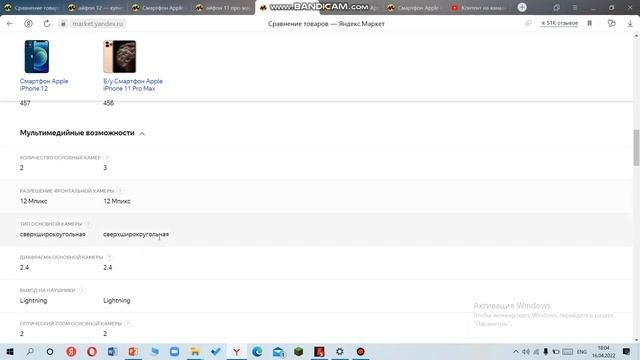Image resolution: width=640 pixels, height=360 pixels.
Task: Open Б/у Смартфон Apple iPhone 11 Pro Max link
Action: point(133,85)
